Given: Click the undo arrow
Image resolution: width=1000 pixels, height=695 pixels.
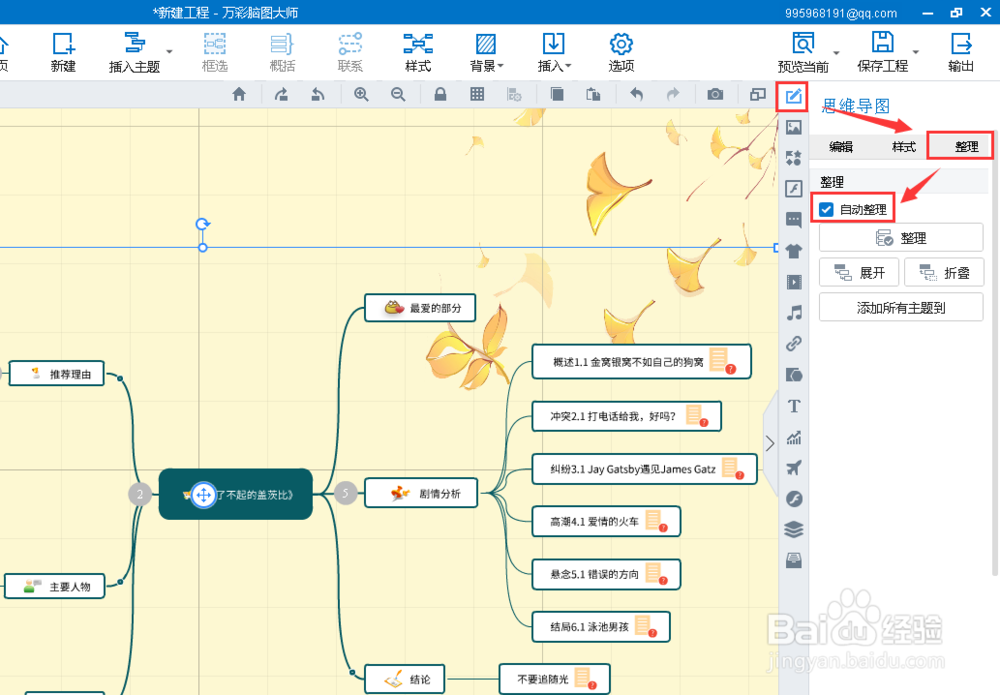Looking at the screenshot, I should 636,94.
